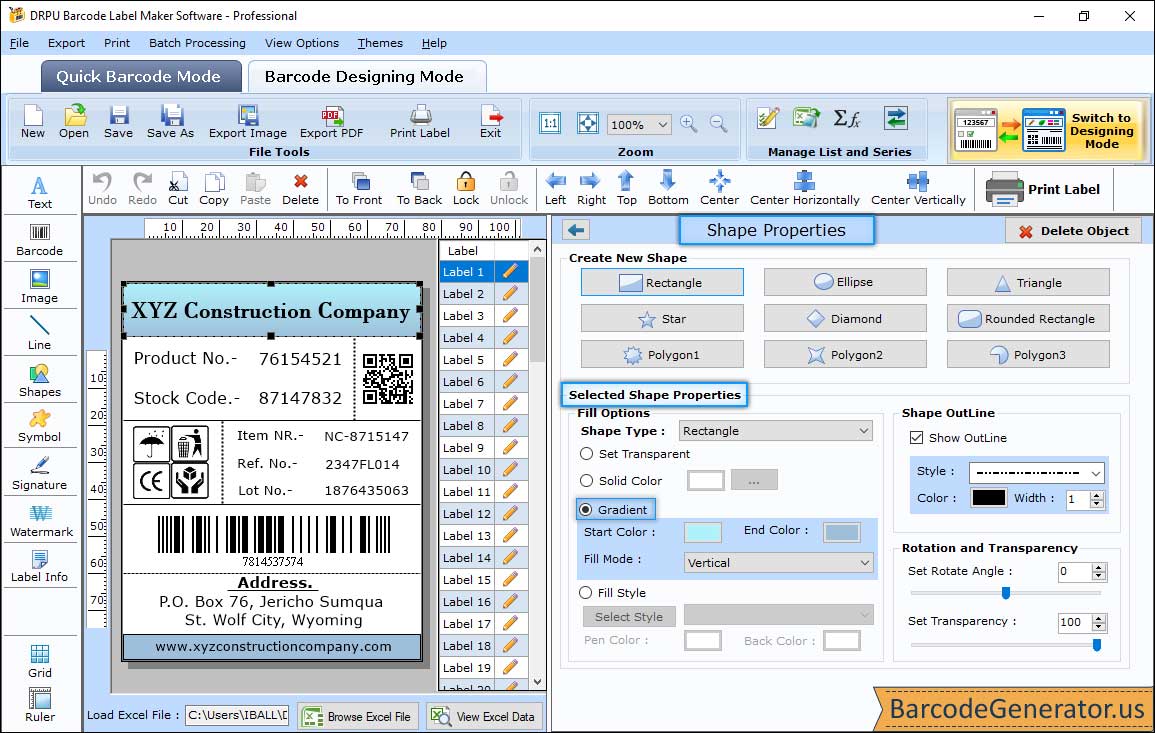Click the Delete Object button
Screen dimensions: 1155x733
[1073, 231]
